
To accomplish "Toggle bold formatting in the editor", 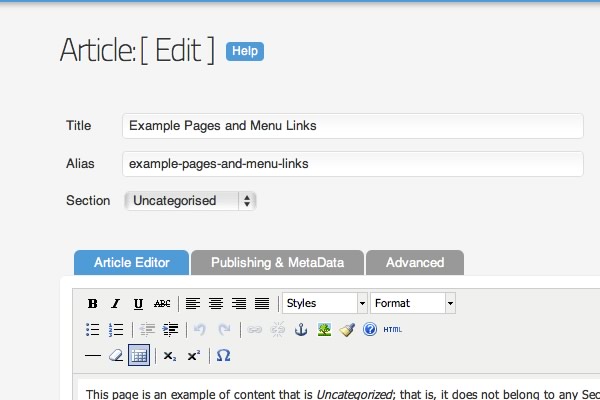I will point(92,303).
